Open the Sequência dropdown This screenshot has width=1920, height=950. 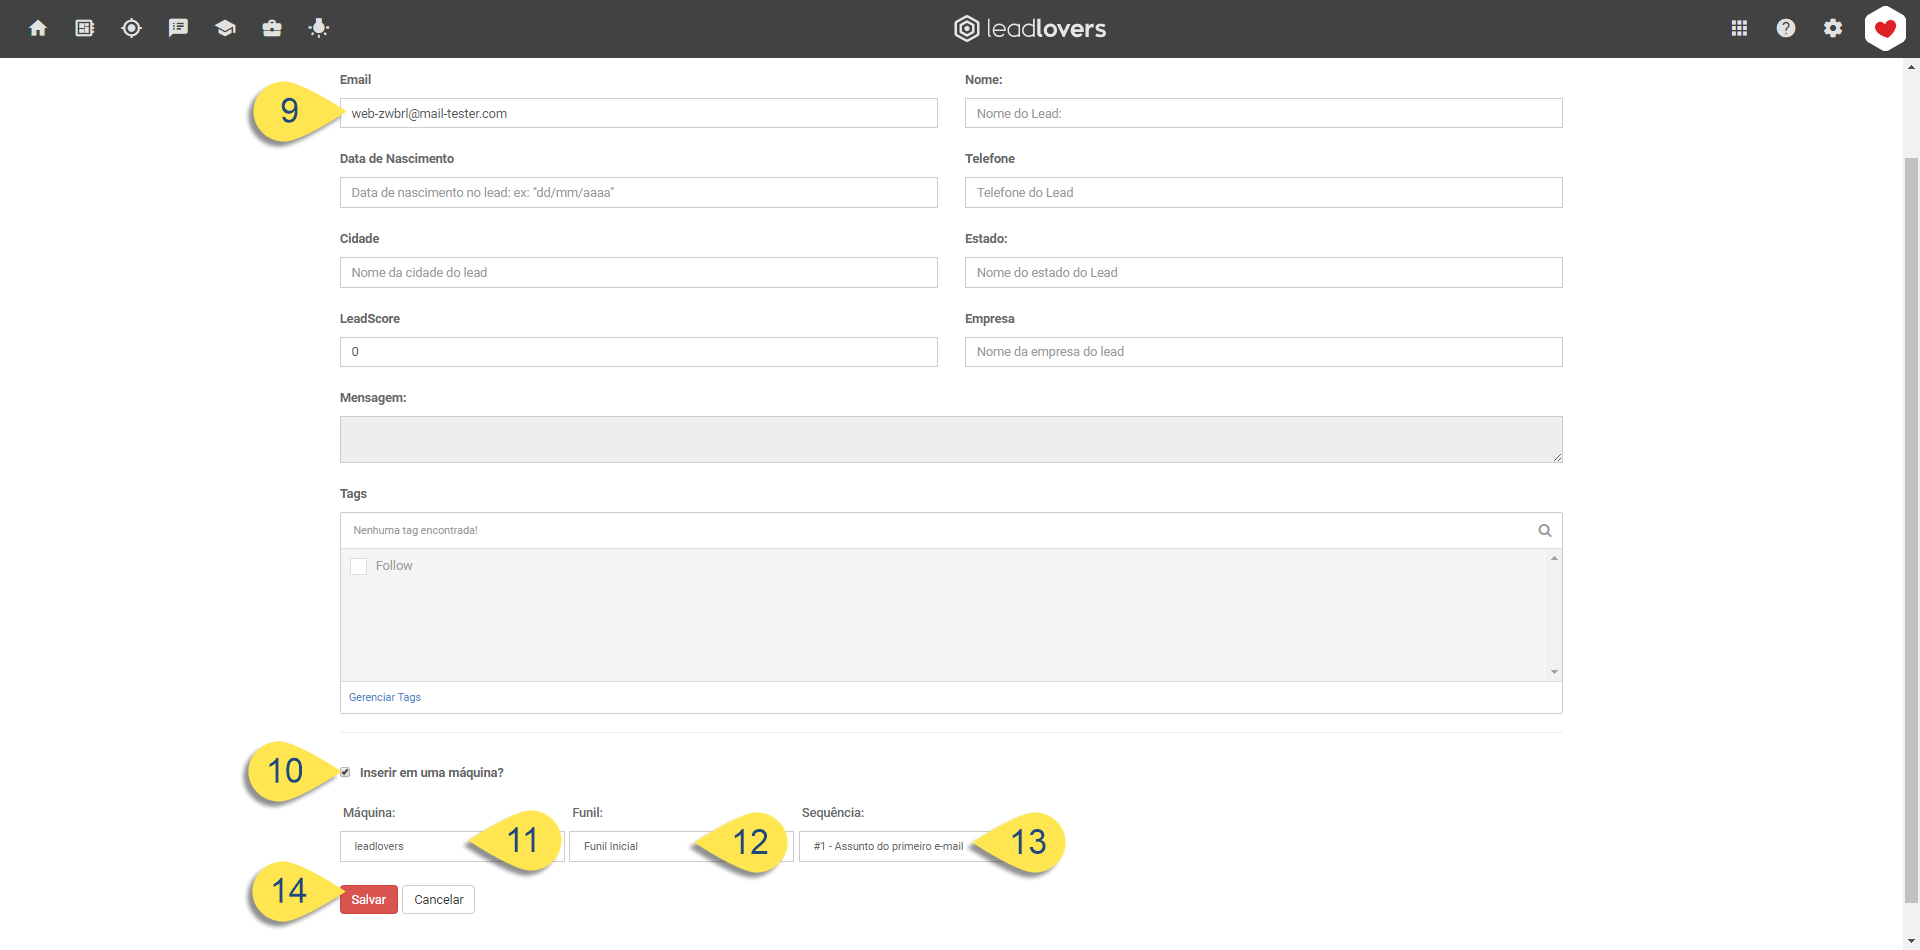click(x=910, y=846)
